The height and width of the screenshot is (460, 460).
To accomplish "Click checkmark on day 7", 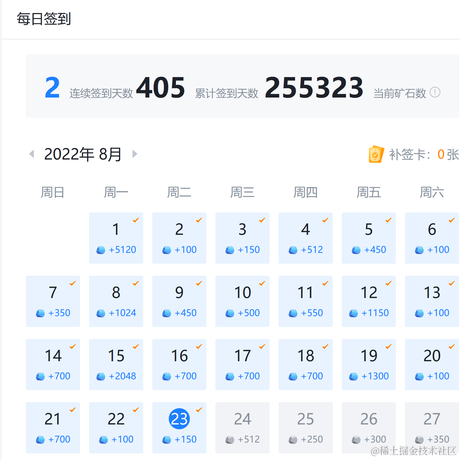I will click(x=73, y=283).
